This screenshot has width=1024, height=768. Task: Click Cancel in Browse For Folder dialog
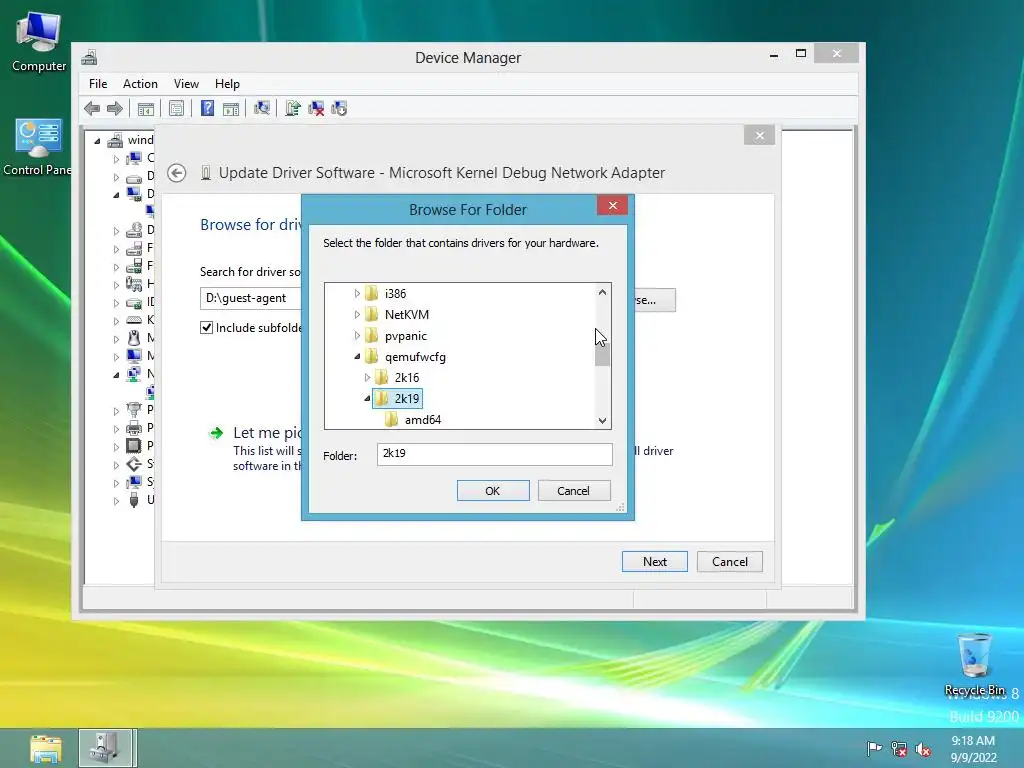click(x=573, y=491)
